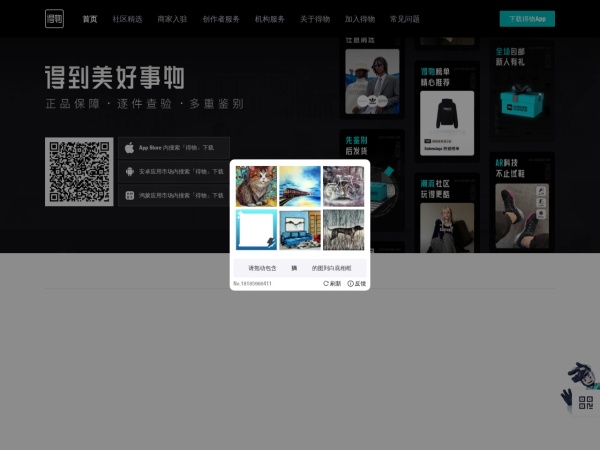Viewport: 600px width, 450px height.
Task: Visit the 关于得物 page link
Action: coord(315,19)
